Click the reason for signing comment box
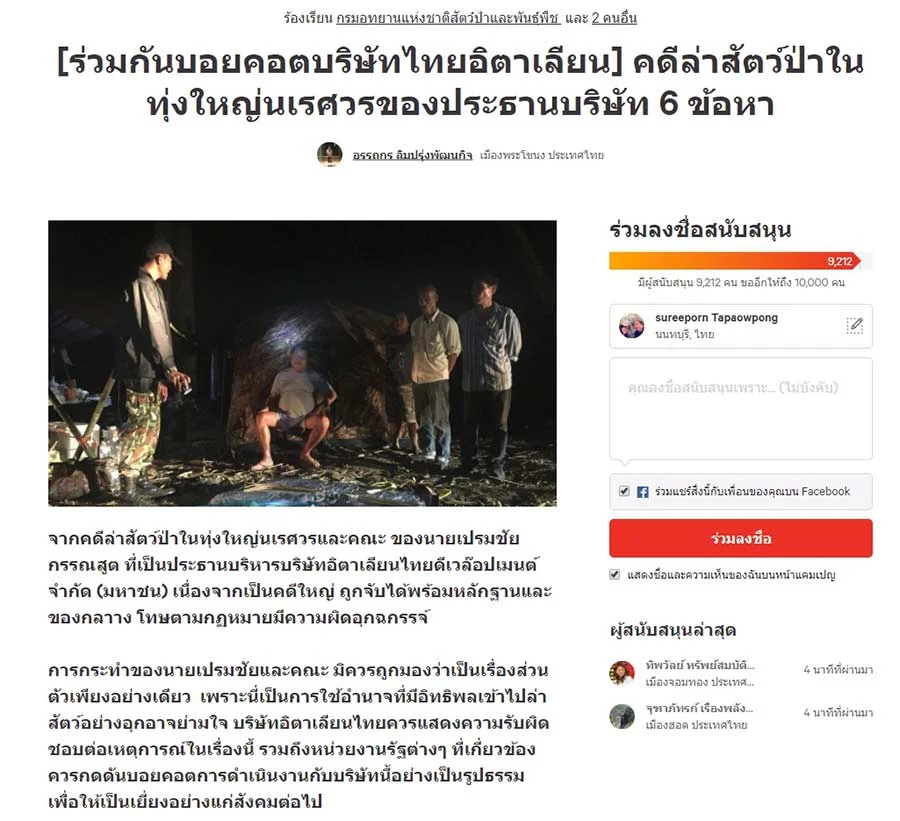The image size is (900, 821). 740,408
